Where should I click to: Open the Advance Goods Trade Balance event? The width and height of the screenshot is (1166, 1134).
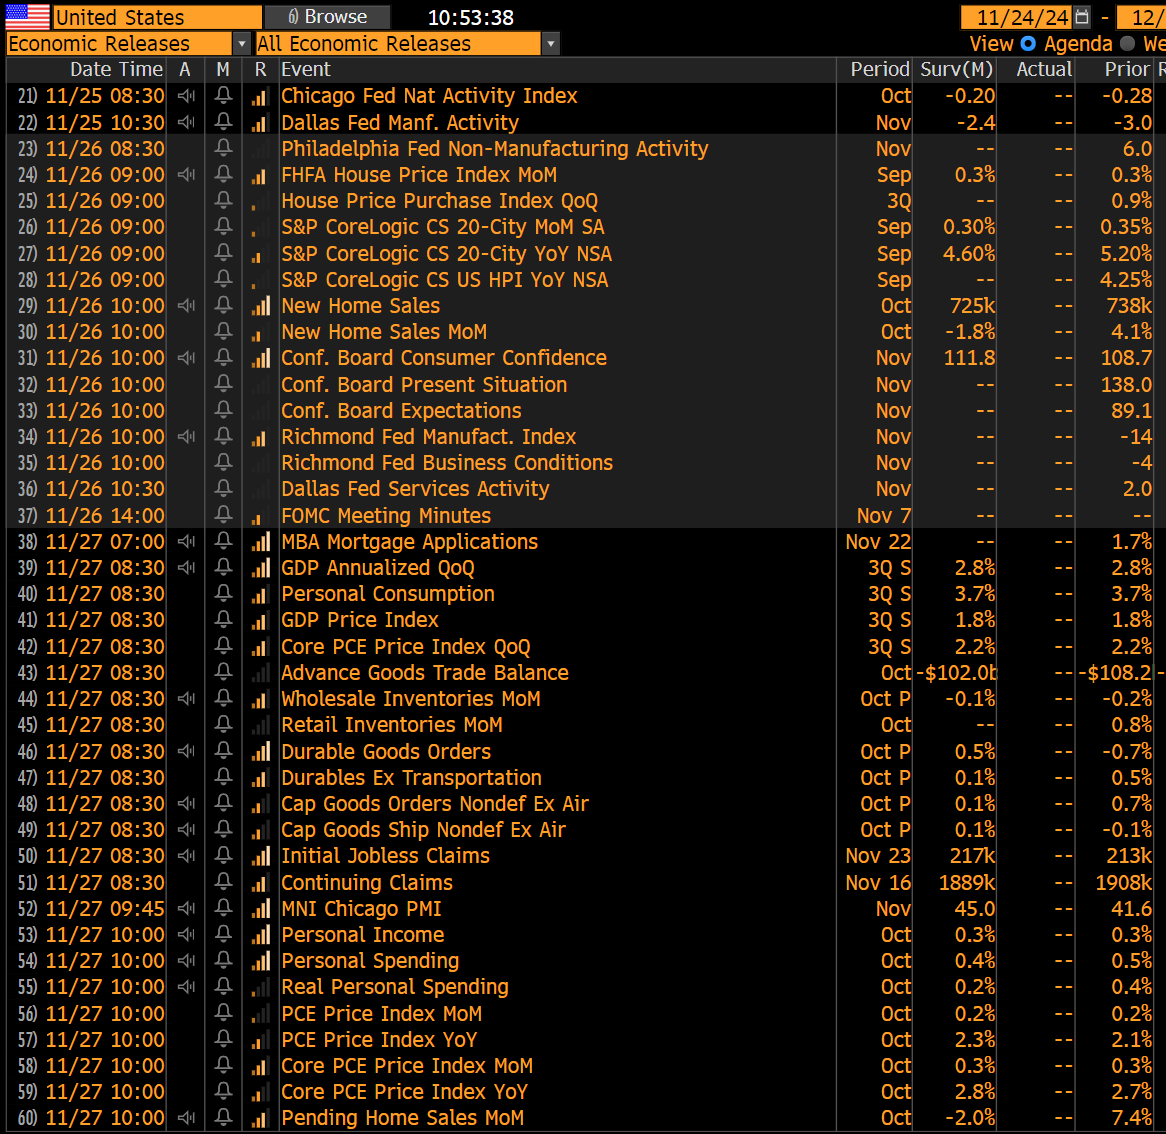click(425, 672)
